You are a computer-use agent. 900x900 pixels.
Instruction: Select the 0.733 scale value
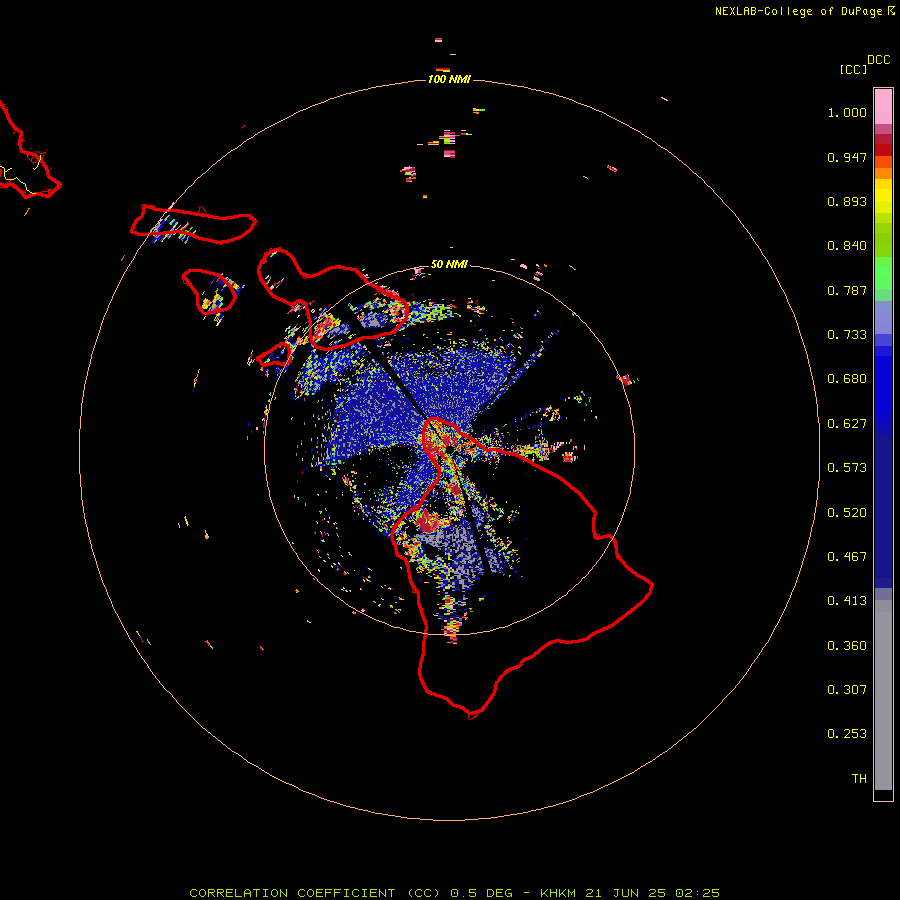847,335
